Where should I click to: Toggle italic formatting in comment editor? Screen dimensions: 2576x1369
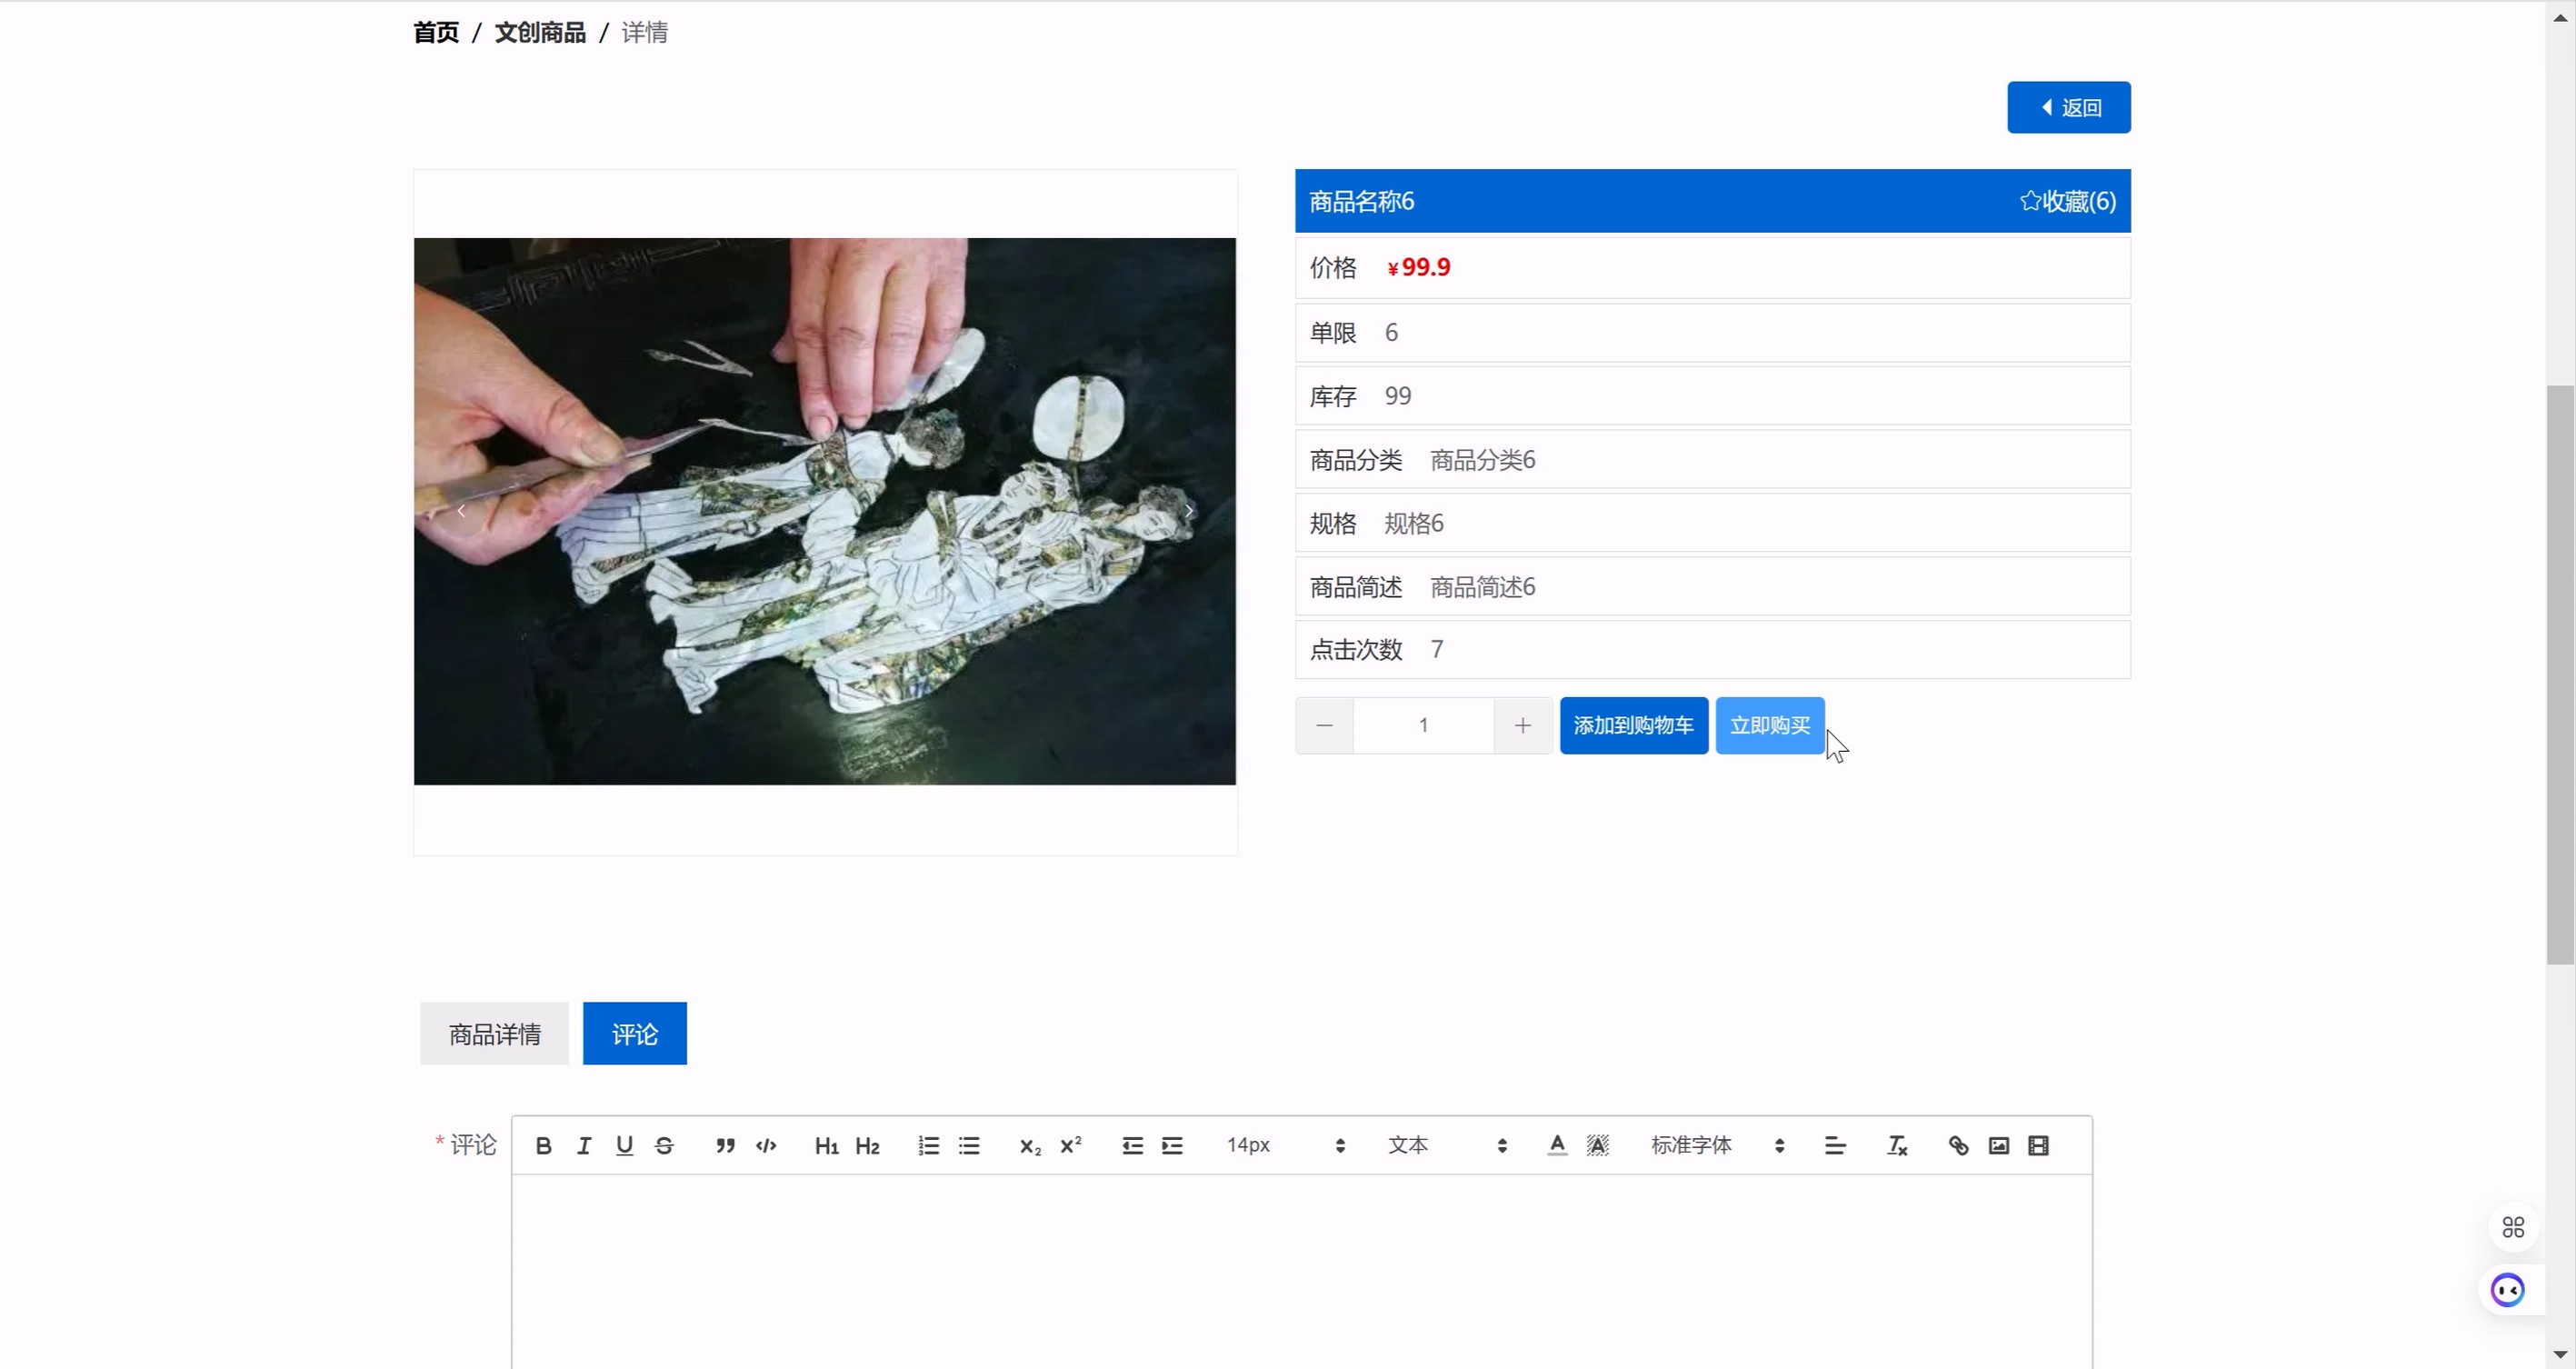point(584,1146)
